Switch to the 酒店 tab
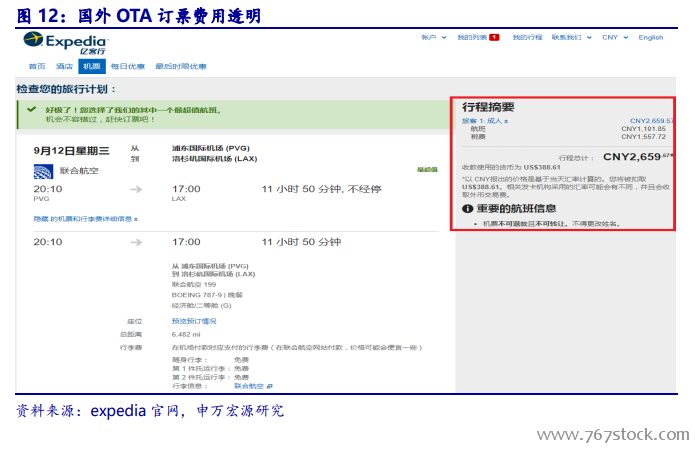Viewport: 695px width, 449px height. coord(64,66)
